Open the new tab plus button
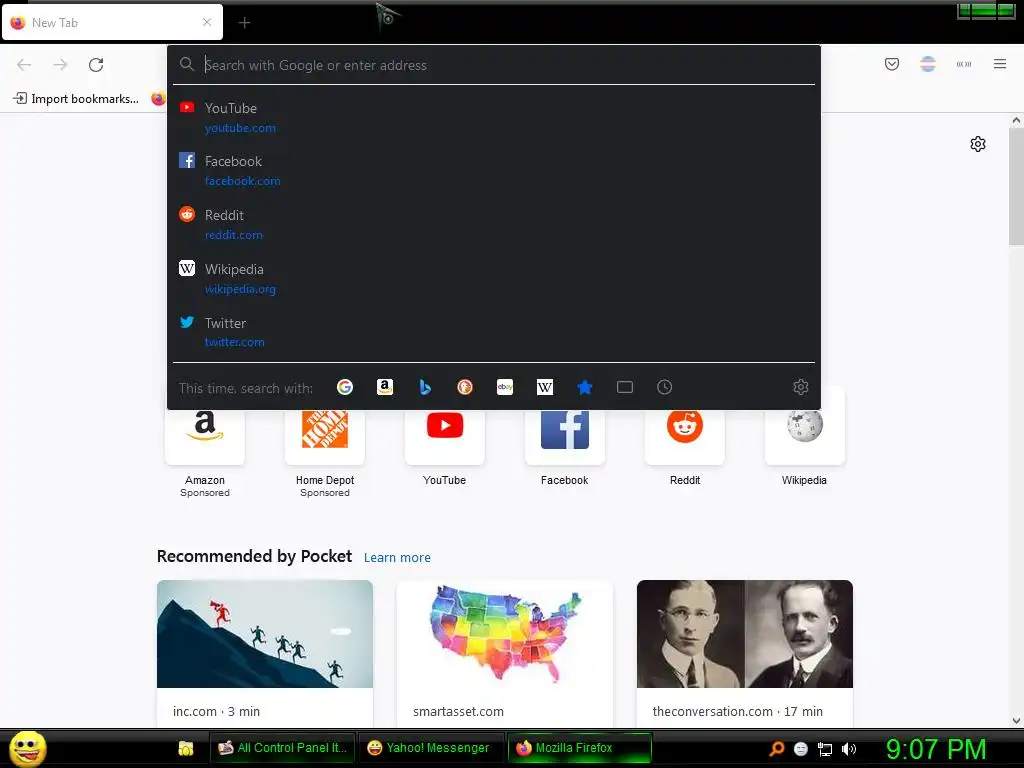This screenshot has height=768, width=1024. coord(244,23)
